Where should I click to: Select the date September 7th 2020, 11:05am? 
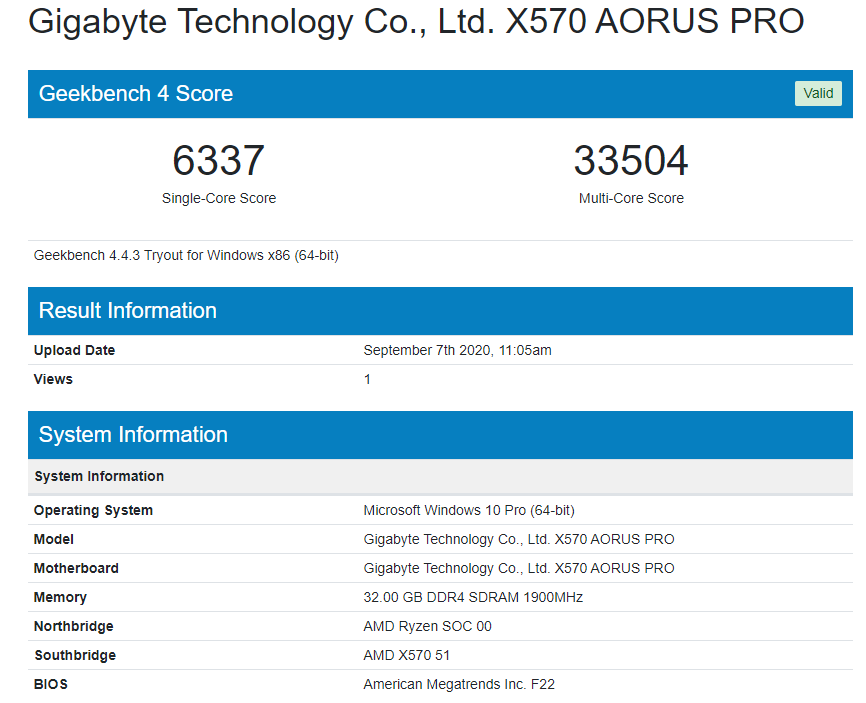pyautogui.click(x=457, y=350)
